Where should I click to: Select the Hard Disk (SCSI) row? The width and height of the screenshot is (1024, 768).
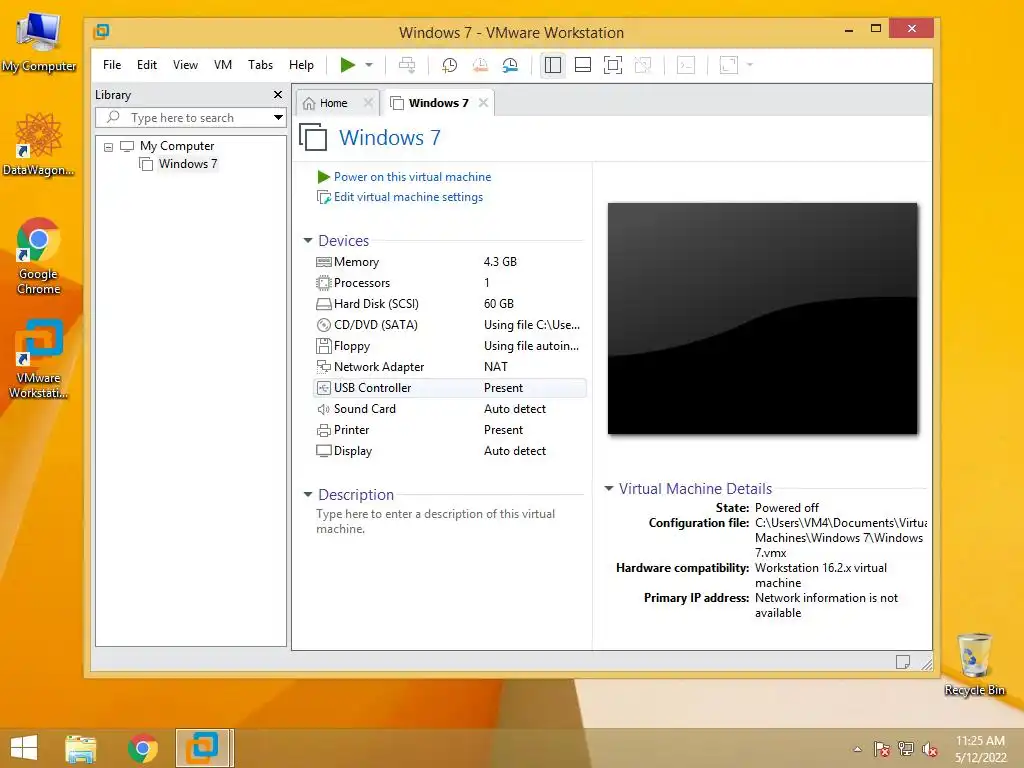click(x=450, y=304)
